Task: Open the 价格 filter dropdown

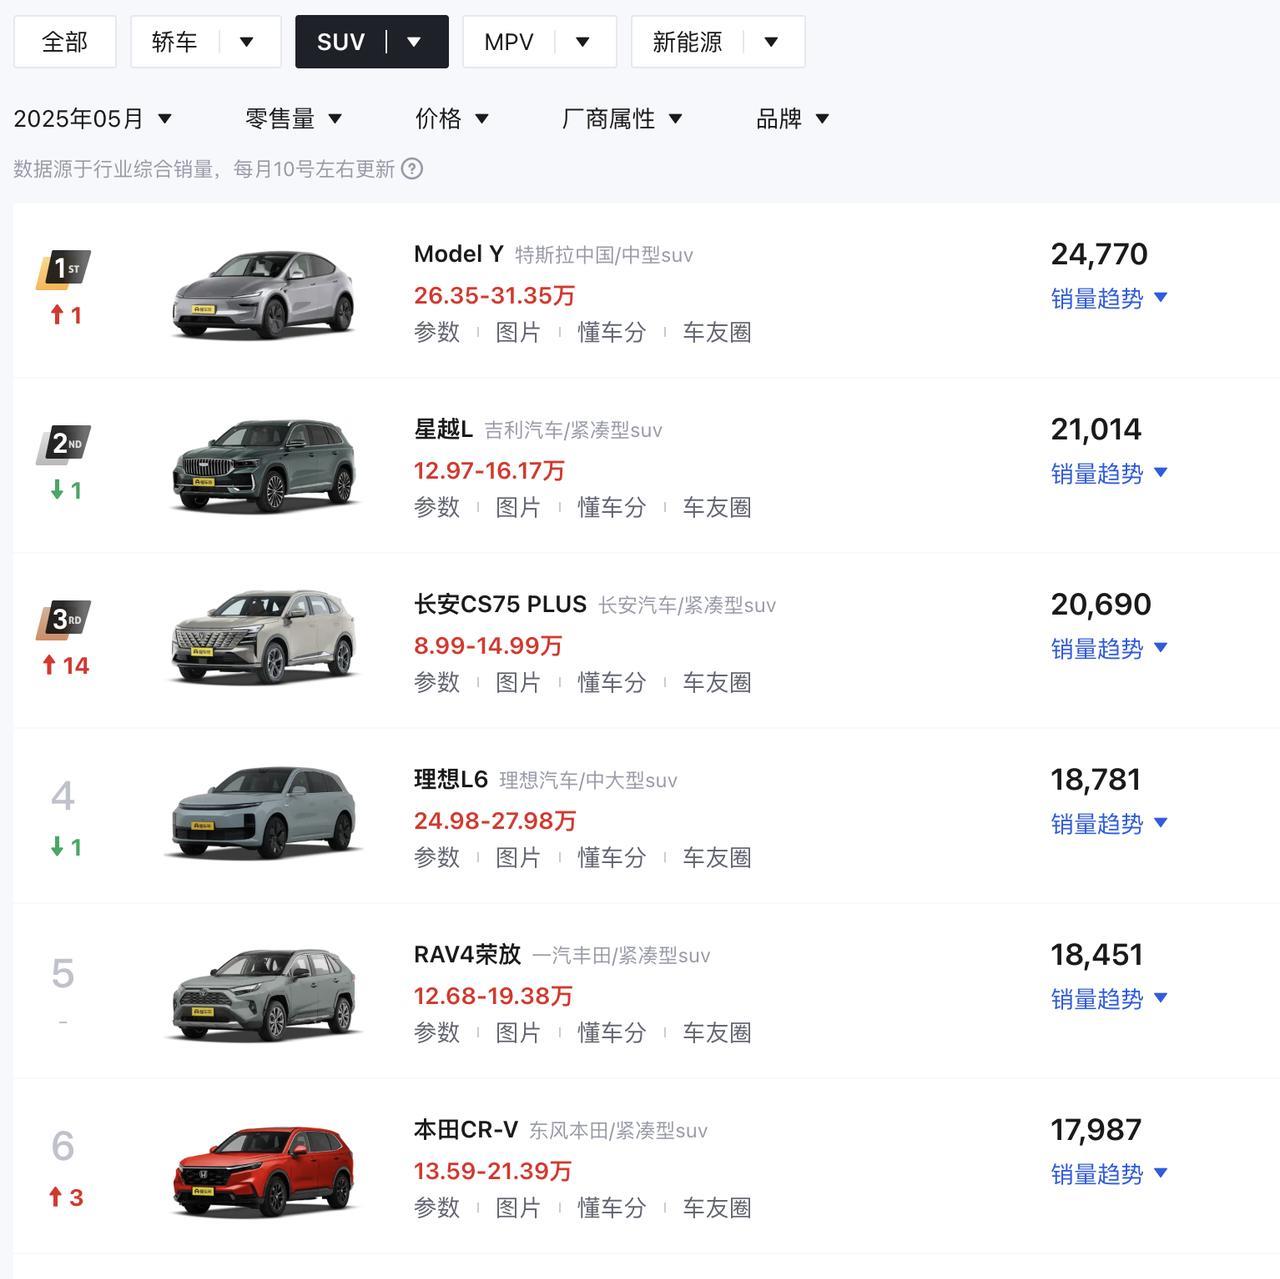Action: pyautogui.click(x=452, y=119)
